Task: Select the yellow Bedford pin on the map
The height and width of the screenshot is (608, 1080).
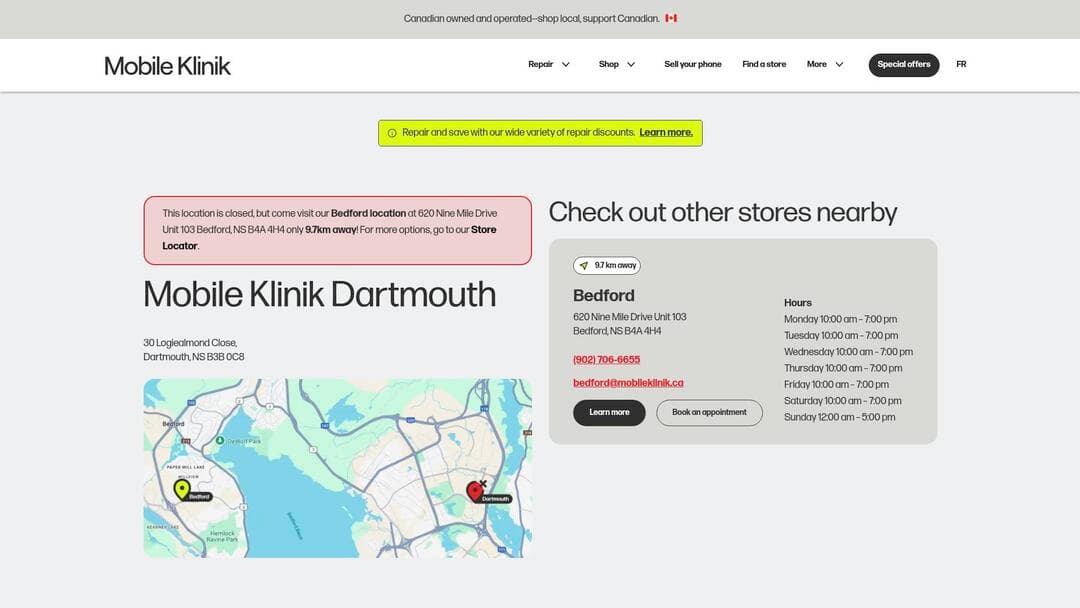Action: (181, 489)
